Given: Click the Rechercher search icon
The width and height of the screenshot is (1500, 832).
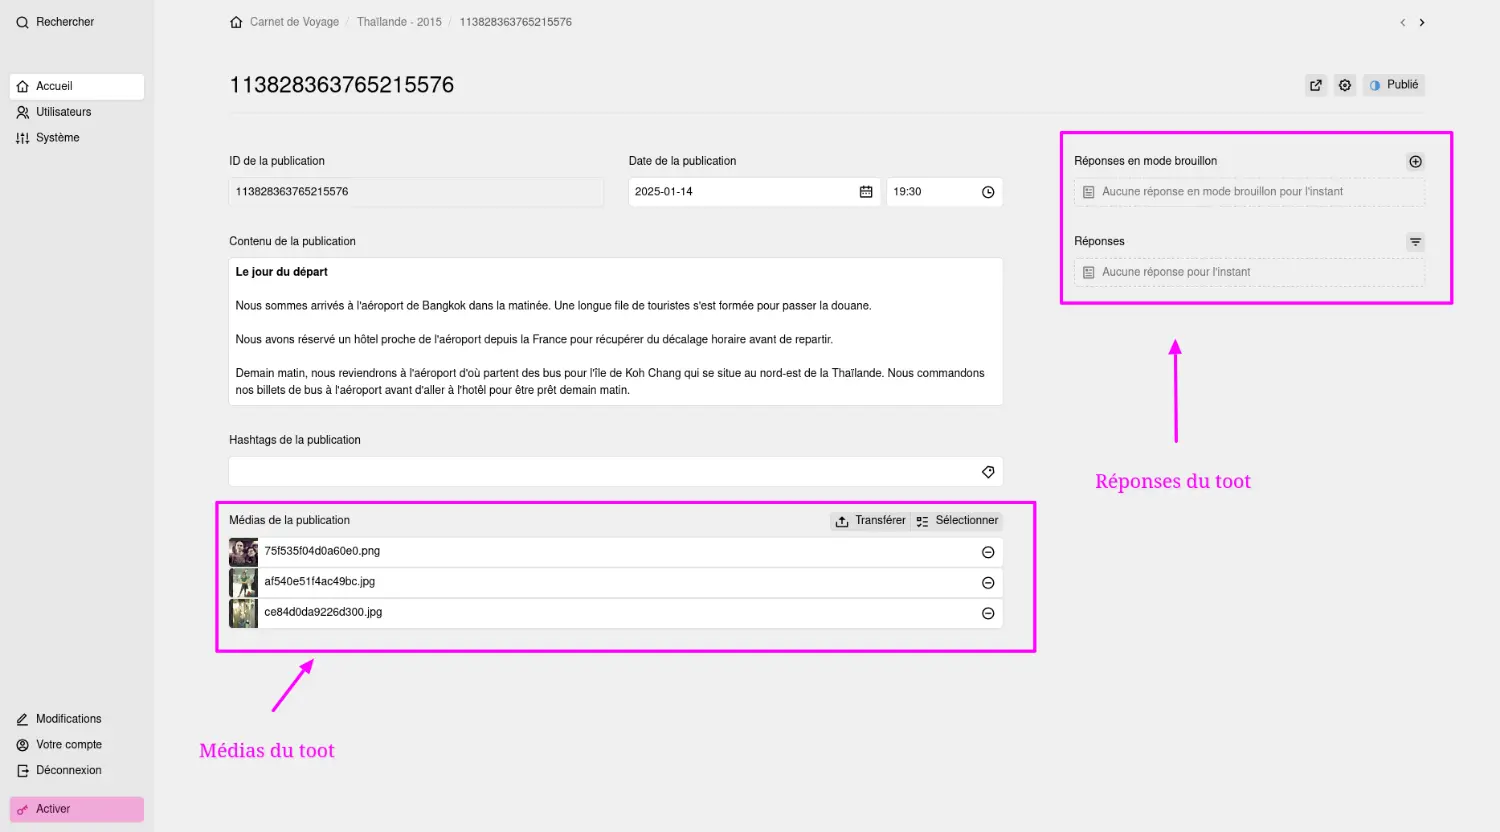Looking at the screenshot, I should click(22, 22).
